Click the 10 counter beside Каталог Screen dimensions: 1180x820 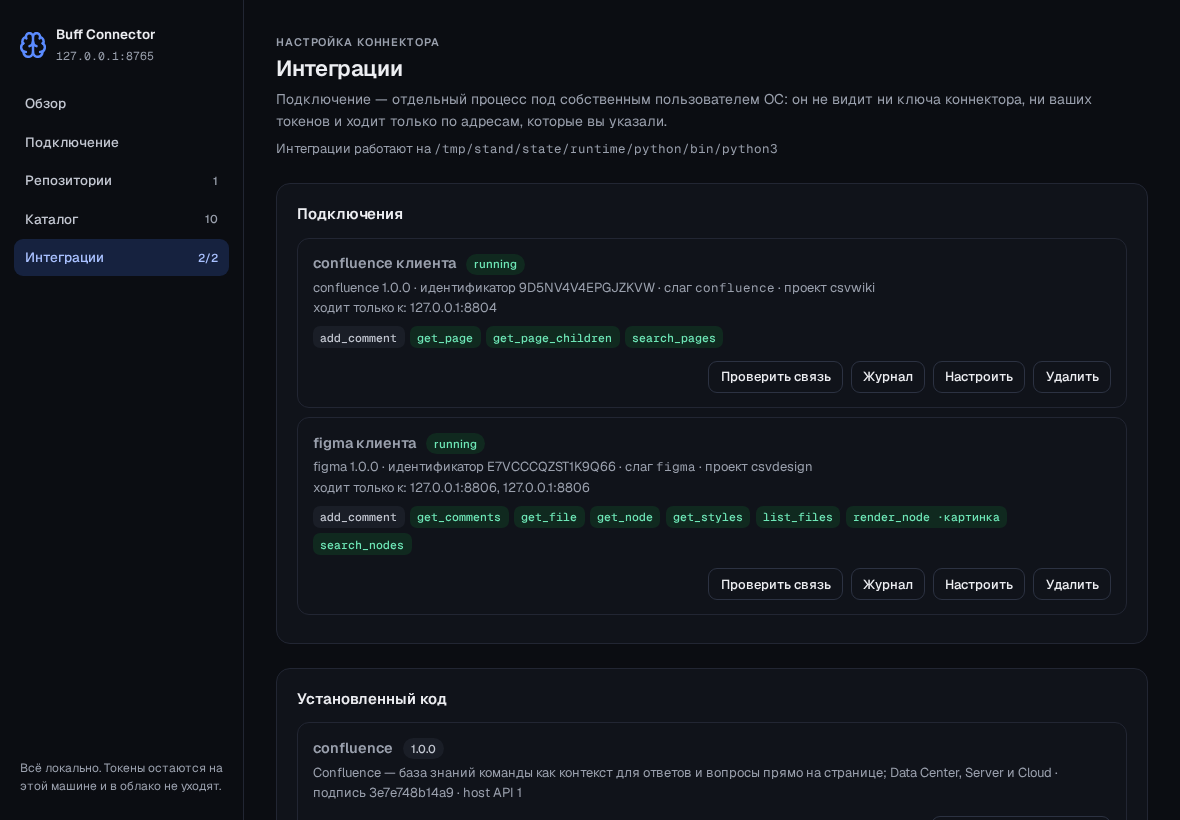(x=211, y=219)
